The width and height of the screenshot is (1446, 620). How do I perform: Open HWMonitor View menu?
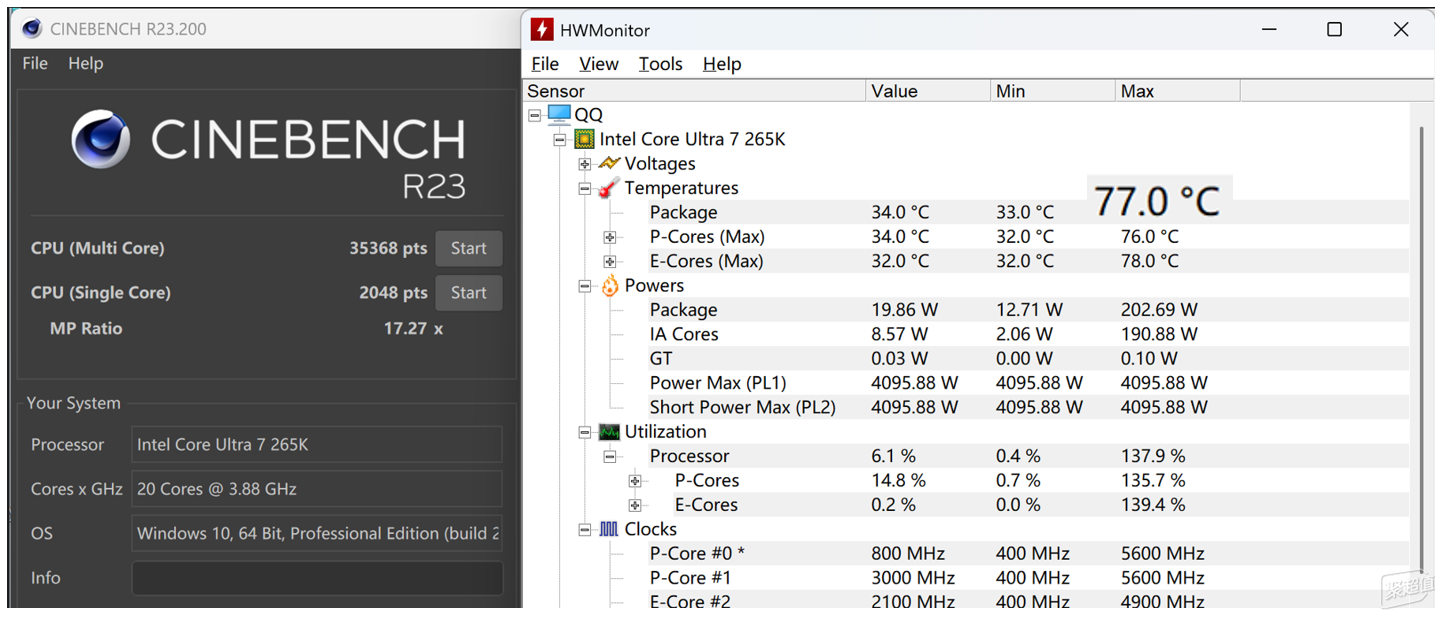click(x=599, y=64)
